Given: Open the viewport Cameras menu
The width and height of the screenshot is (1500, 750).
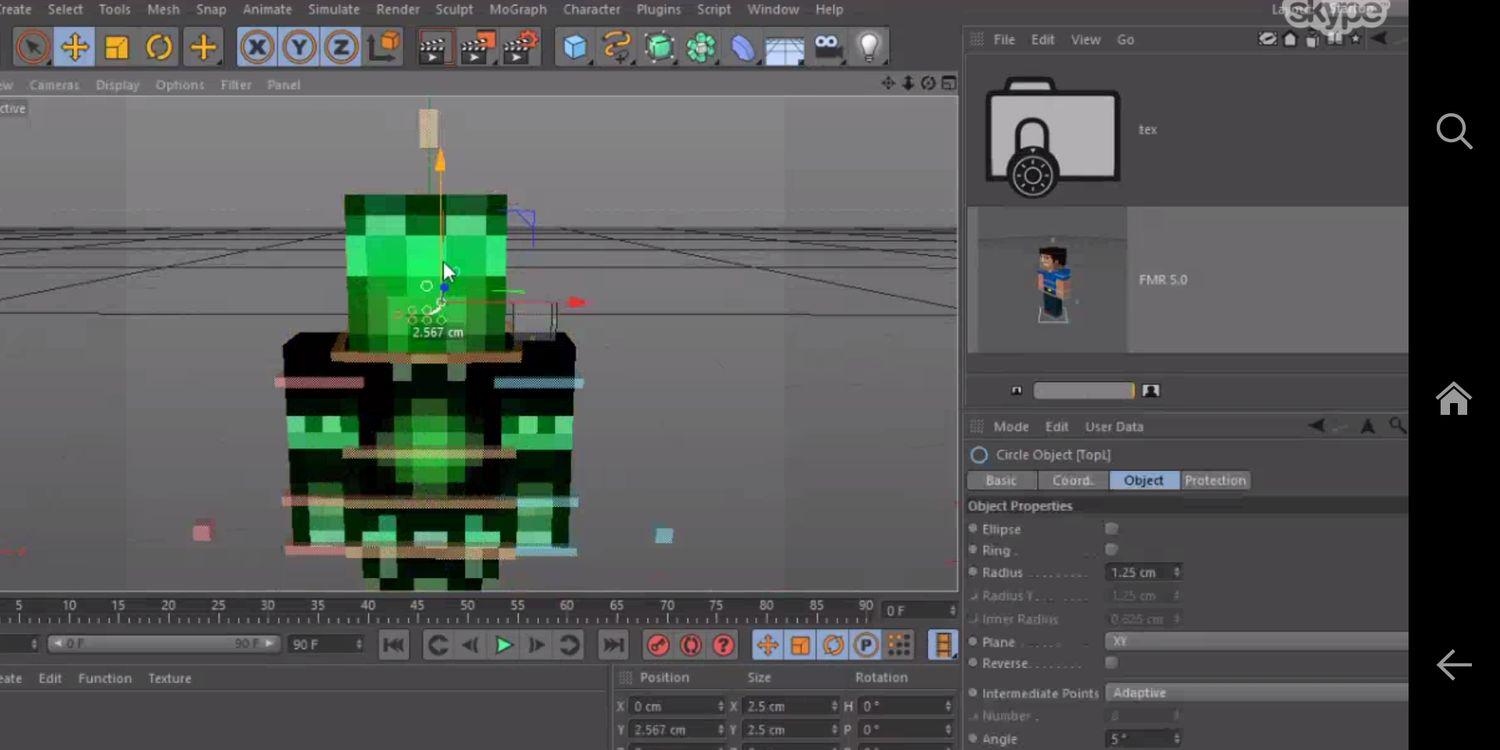Looking at the screenshot, I should 54,85.
